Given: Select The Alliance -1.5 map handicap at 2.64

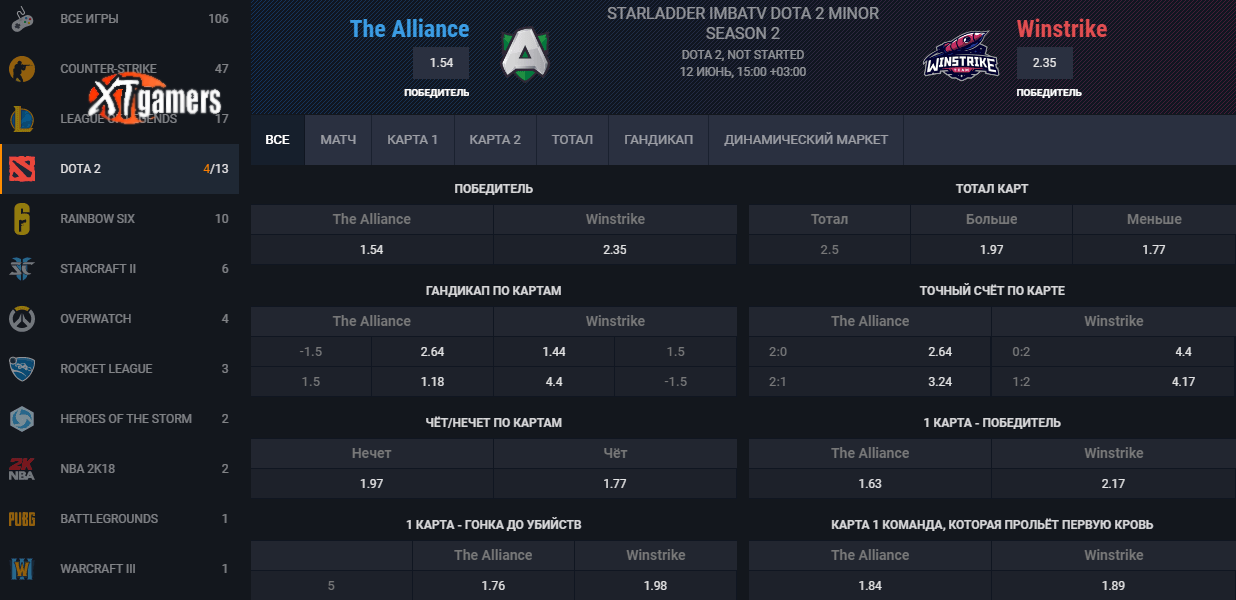Looking at the screenshot, I should click(x=432, y=352).
